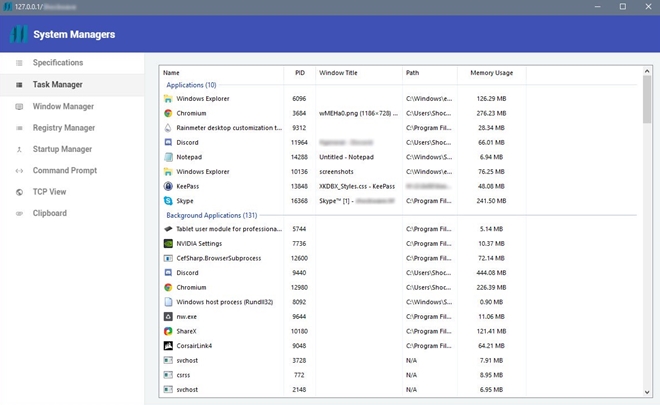Click the 121.41 MB ShareX memory value

[491, 331]
